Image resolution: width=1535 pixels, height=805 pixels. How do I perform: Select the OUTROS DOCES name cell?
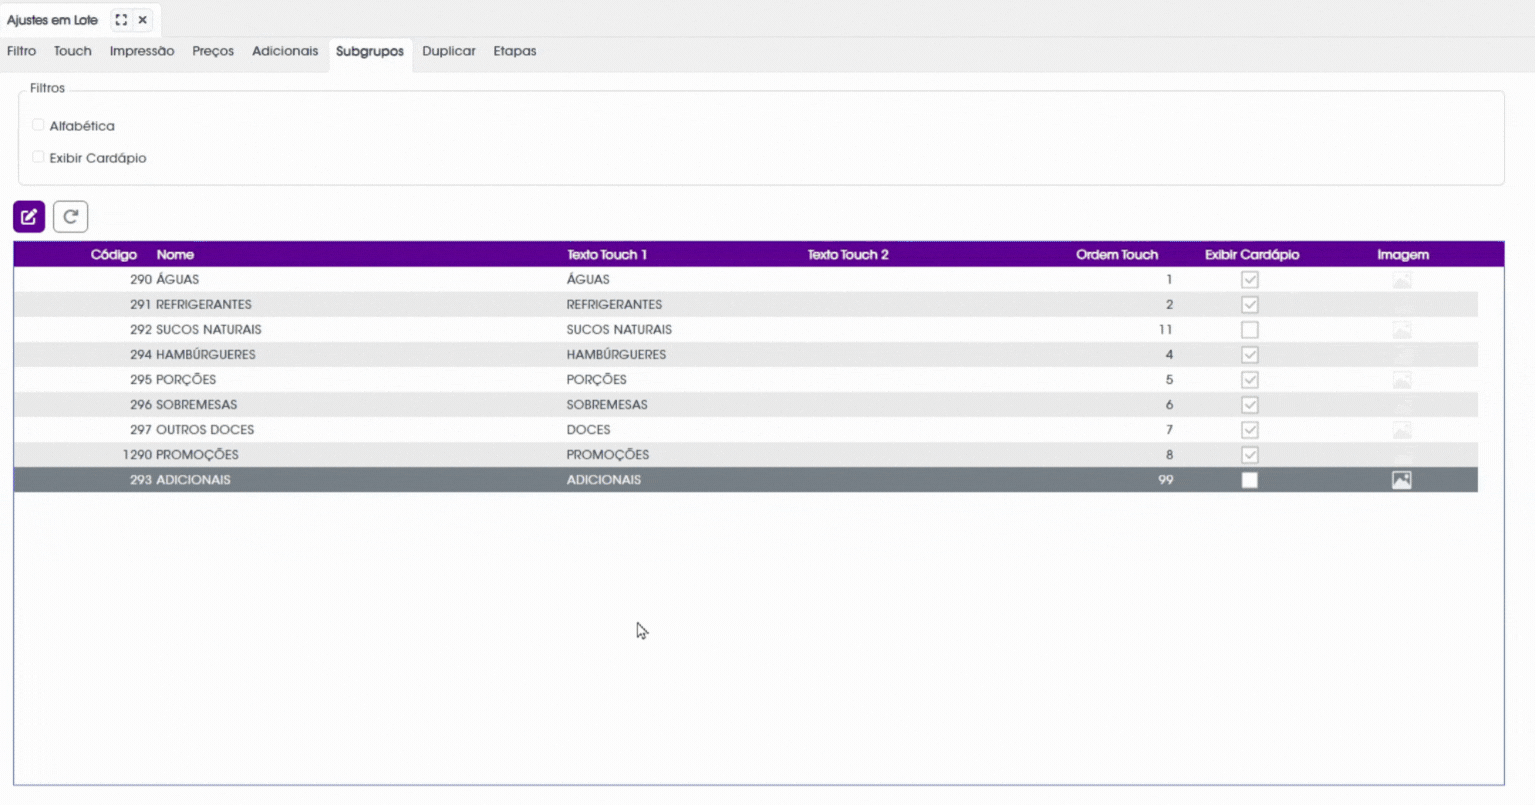tap(205, 430)
